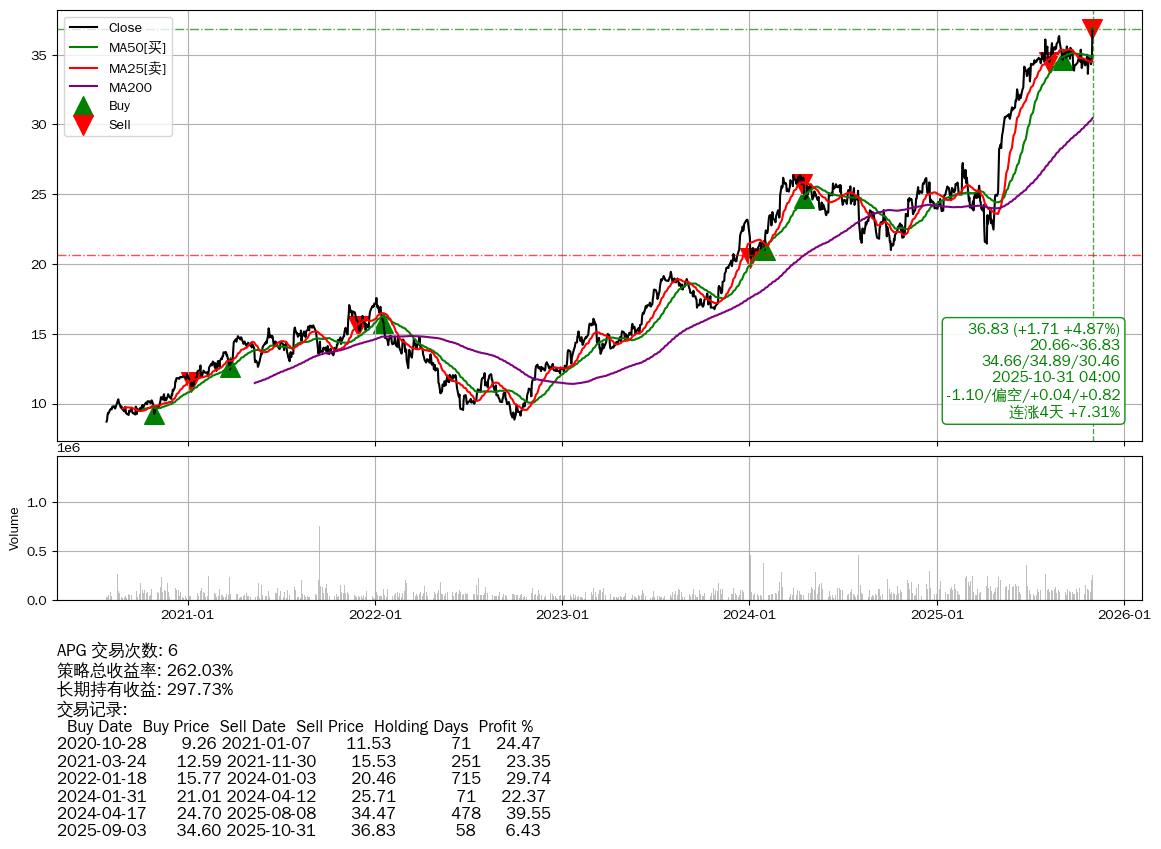Click the Buy marker near January 2022

tap(384, 323)
